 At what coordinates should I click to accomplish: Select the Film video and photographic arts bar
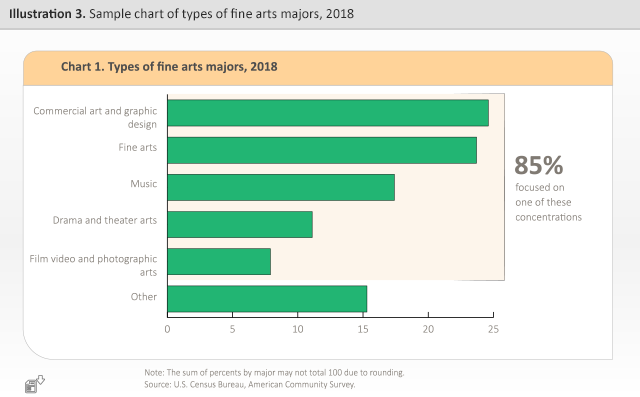pyautogui.click(x=219, y=262)
